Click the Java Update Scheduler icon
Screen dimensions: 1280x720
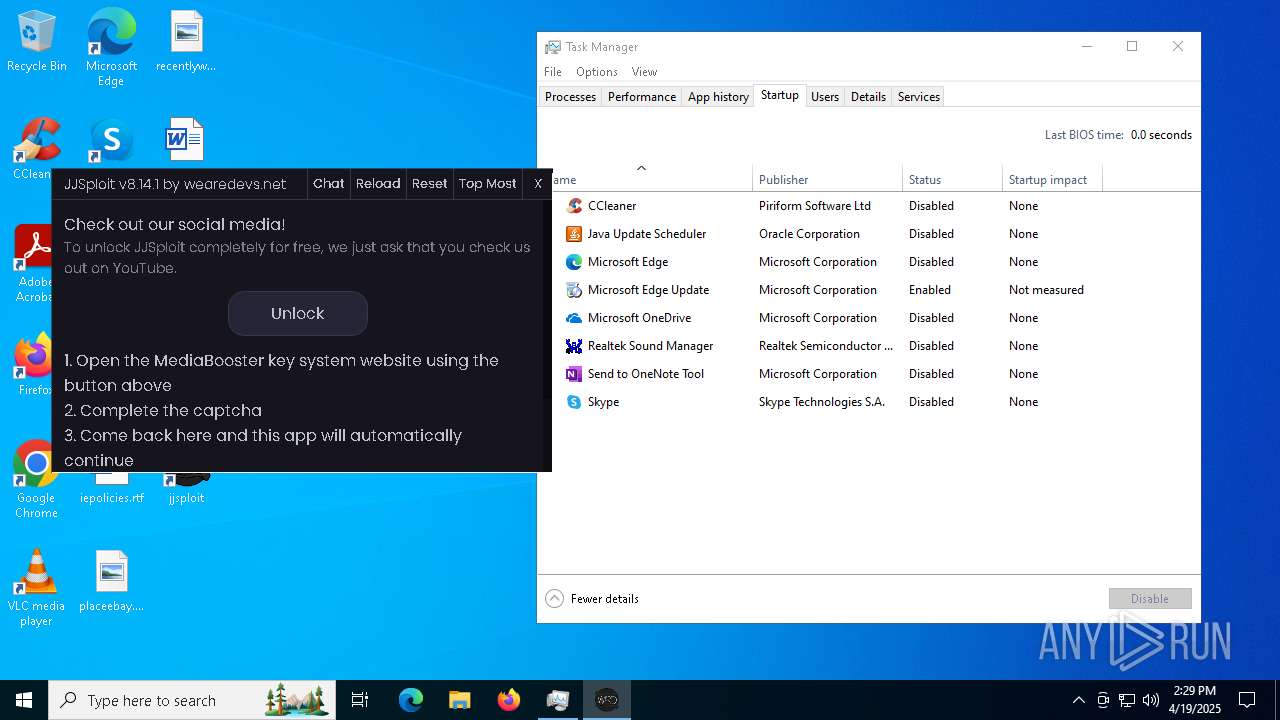pos(574,234)
